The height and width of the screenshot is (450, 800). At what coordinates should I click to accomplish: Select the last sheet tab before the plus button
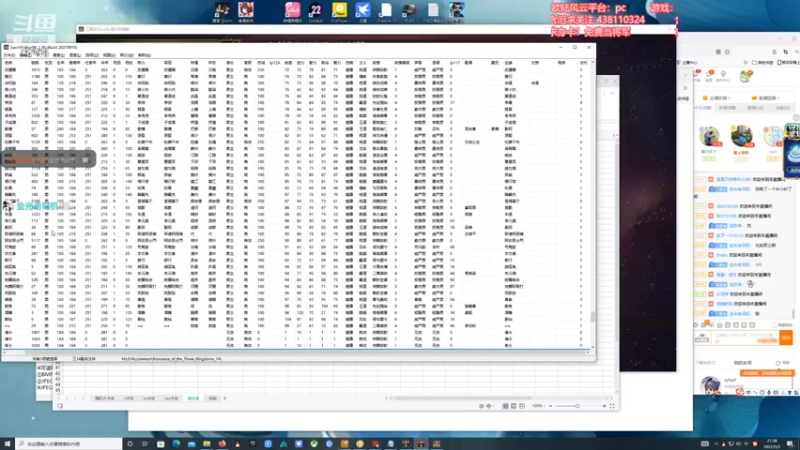(213, 398)
